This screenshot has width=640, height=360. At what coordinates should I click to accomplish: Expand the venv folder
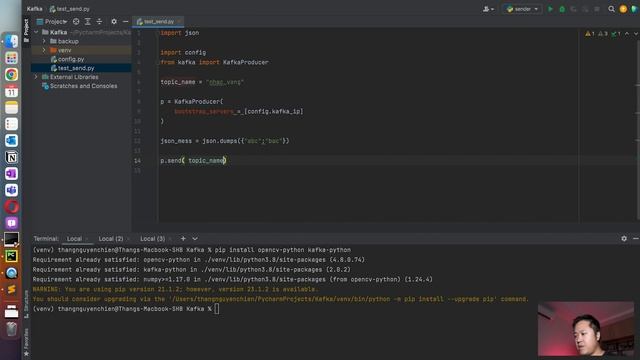pos(44,50)
